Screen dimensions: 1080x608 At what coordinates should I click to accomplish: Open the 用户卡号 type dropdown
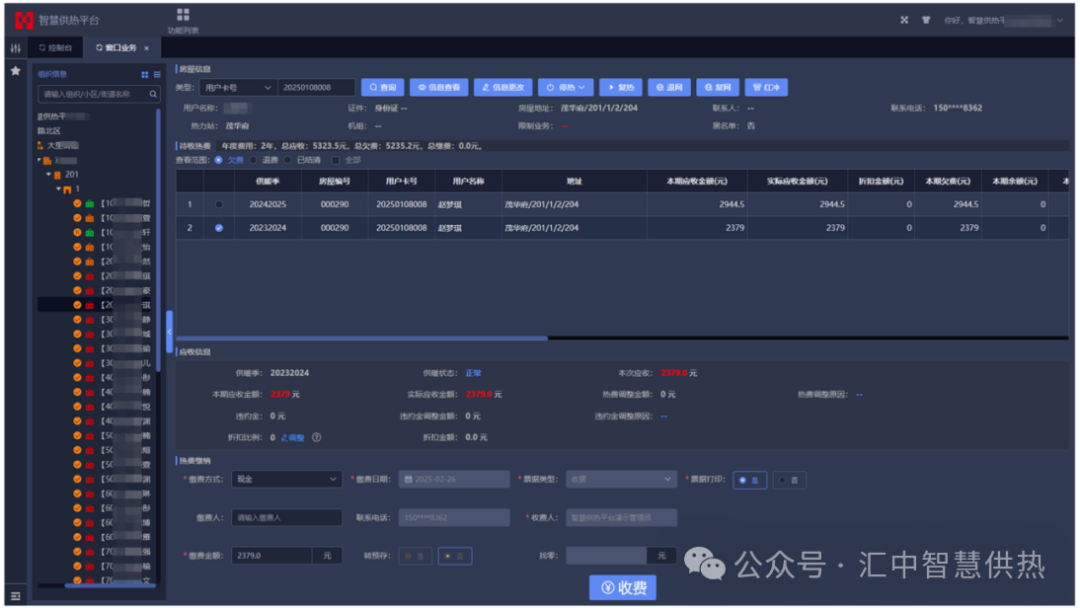238,87
